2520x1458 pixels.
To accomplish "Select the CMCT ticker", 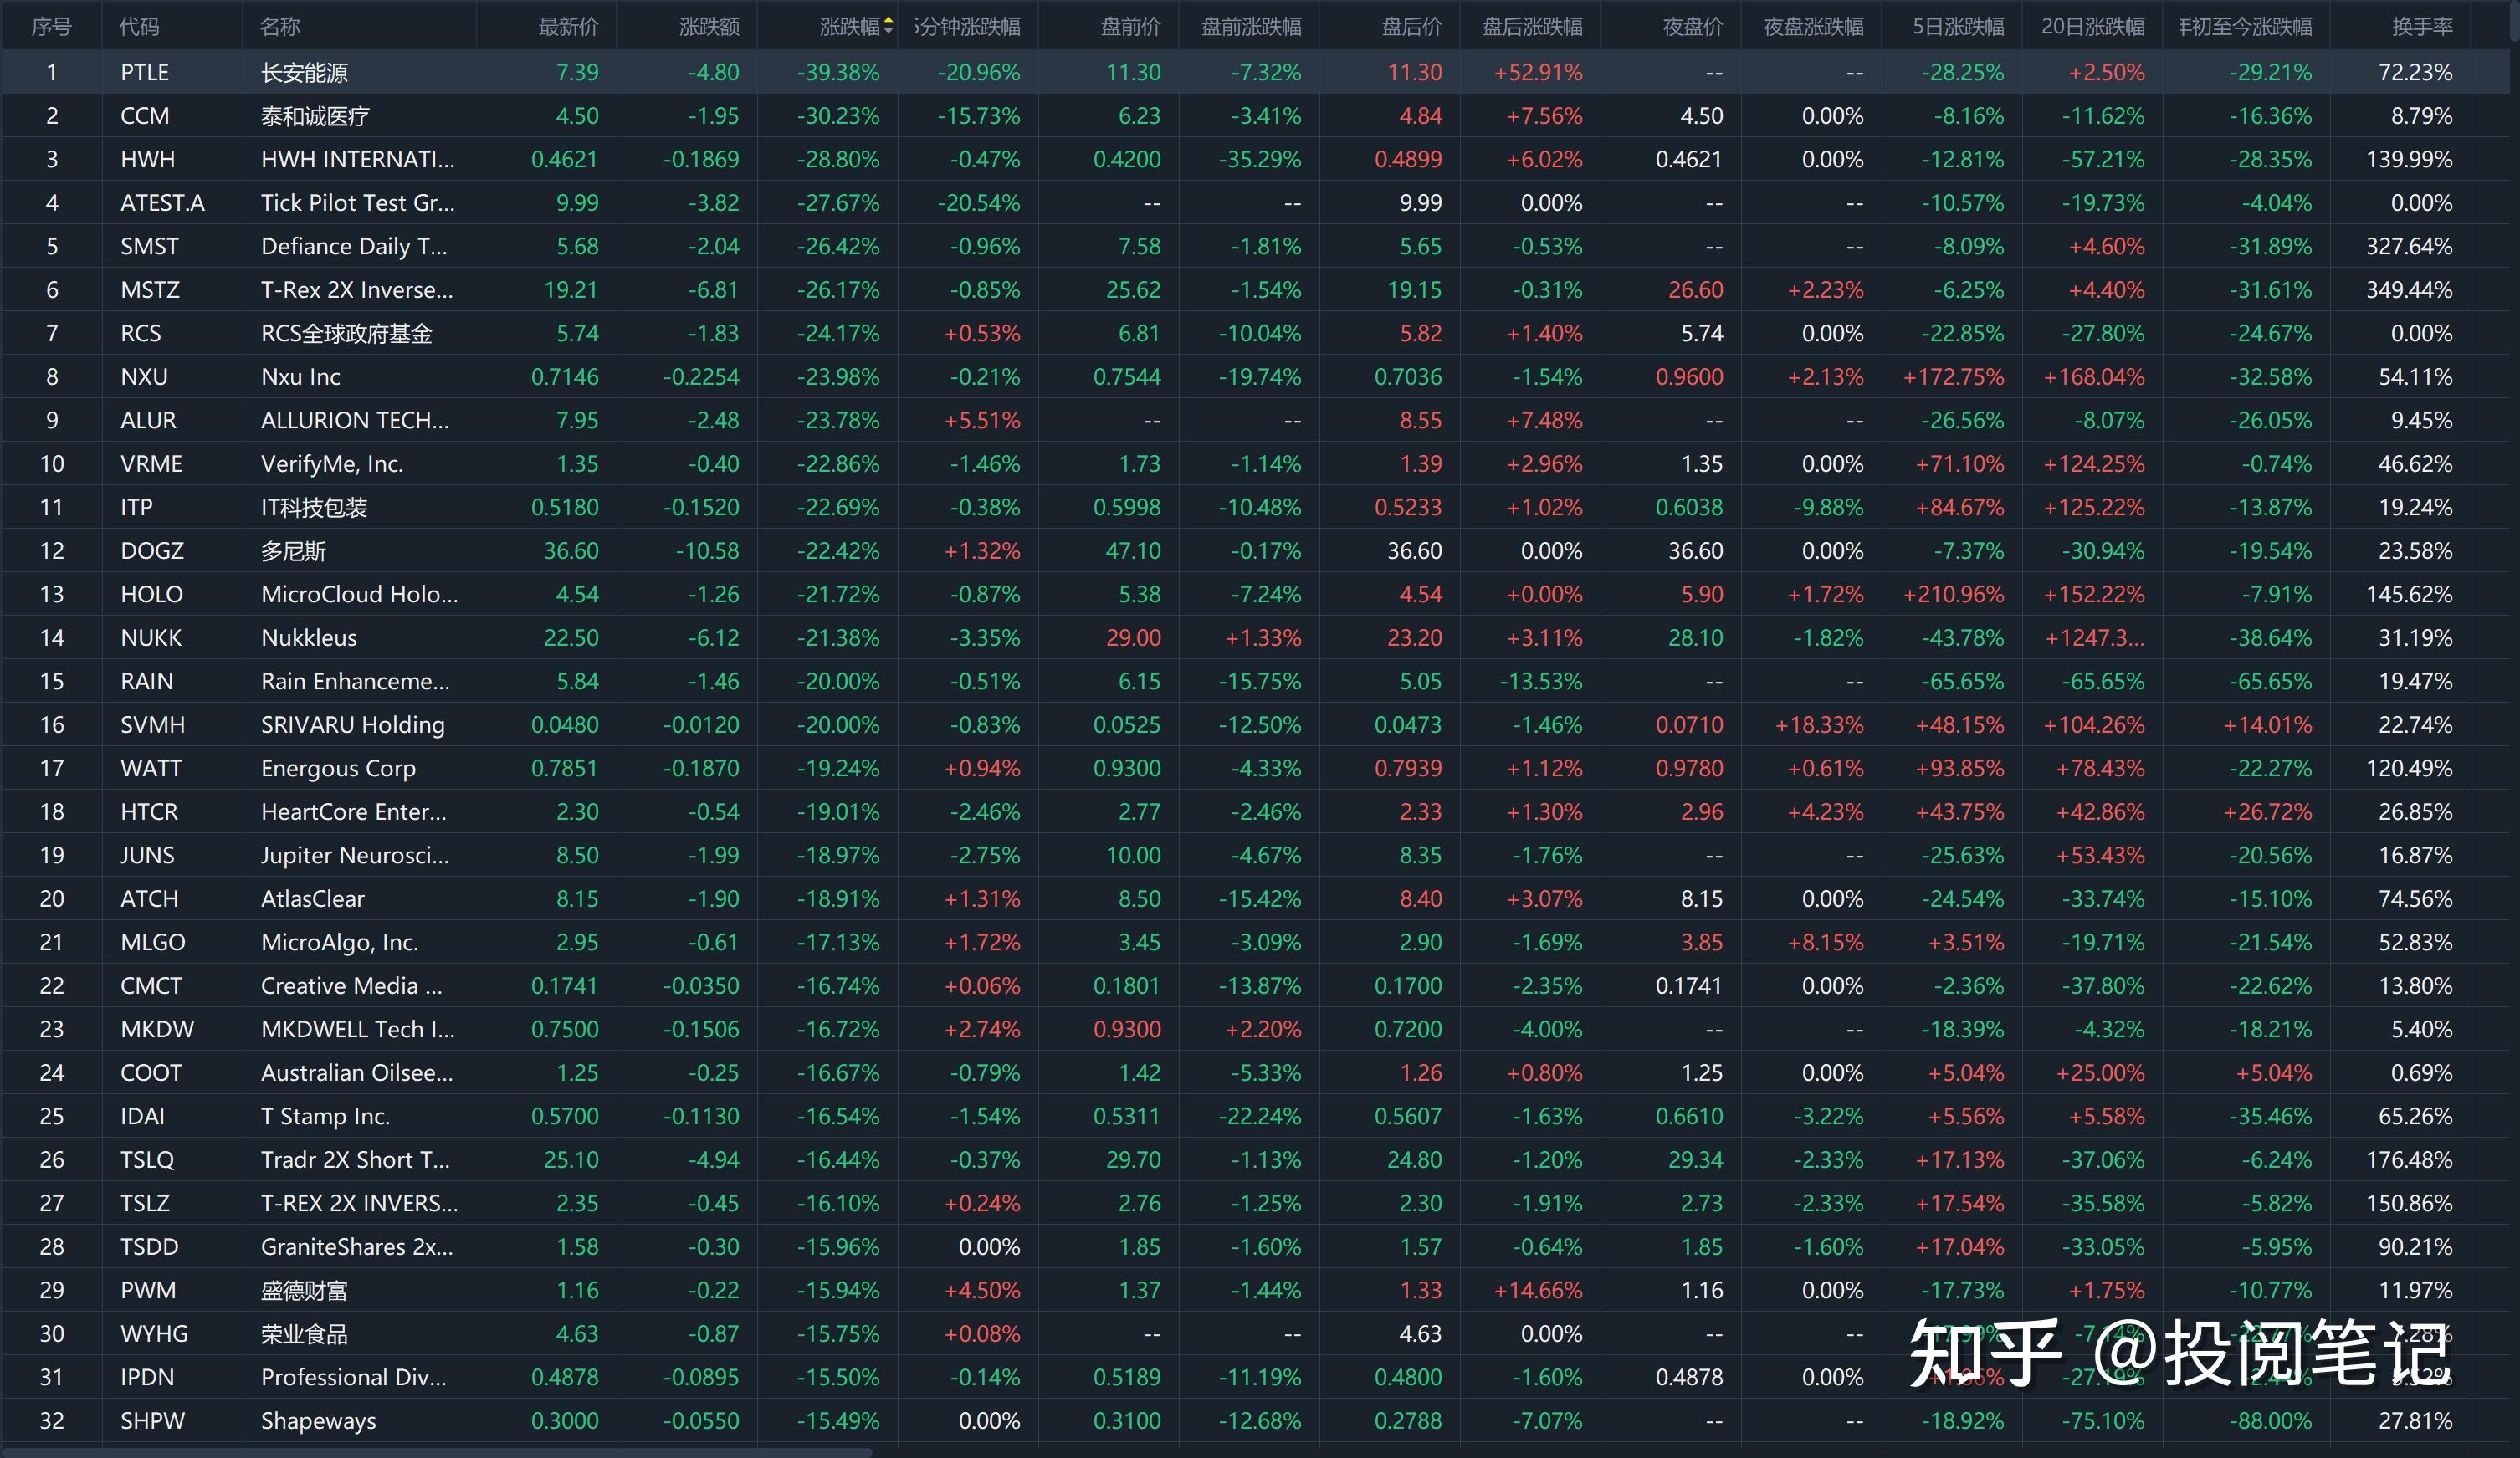I will point(151,986).
